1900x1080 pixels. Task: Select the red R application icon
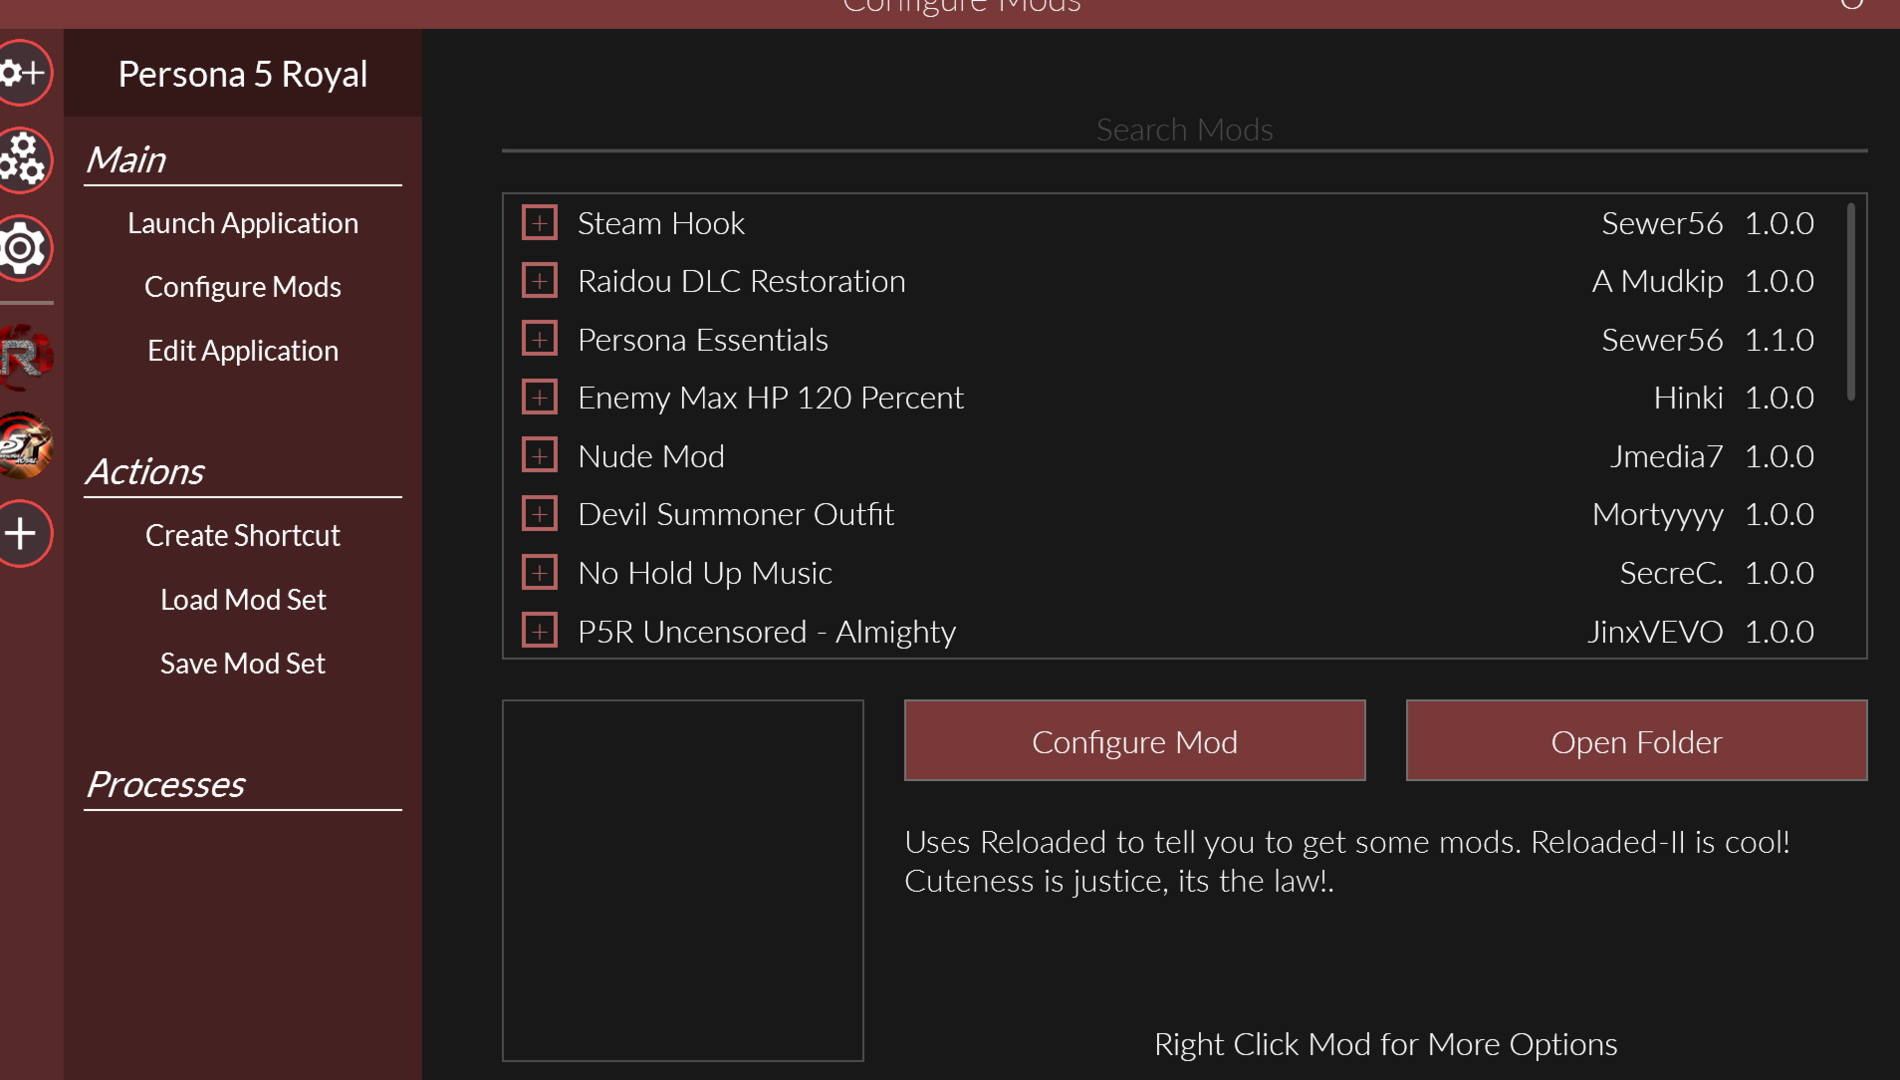click(24, 357)
